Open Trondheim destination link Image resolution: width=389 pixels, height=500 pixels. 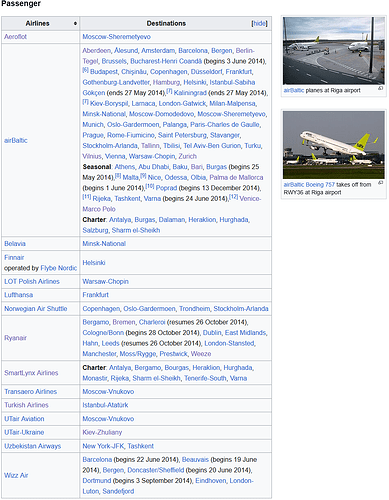point(195,309)
